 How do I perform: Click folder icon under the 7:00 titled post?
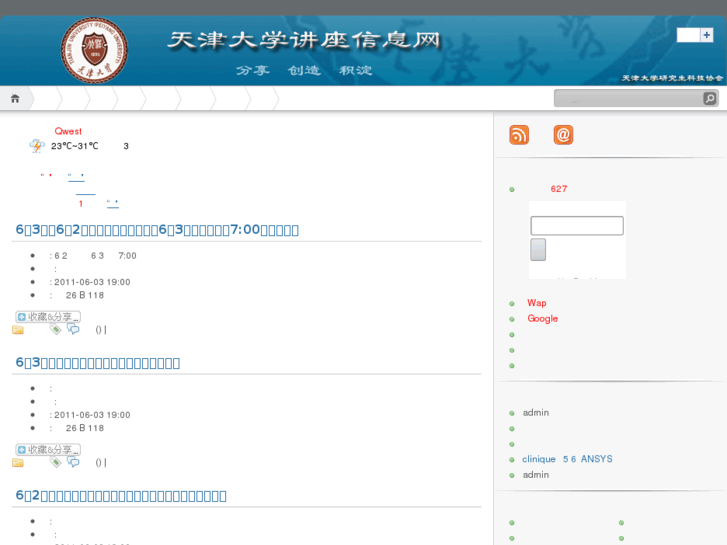(x=18, y=330)
